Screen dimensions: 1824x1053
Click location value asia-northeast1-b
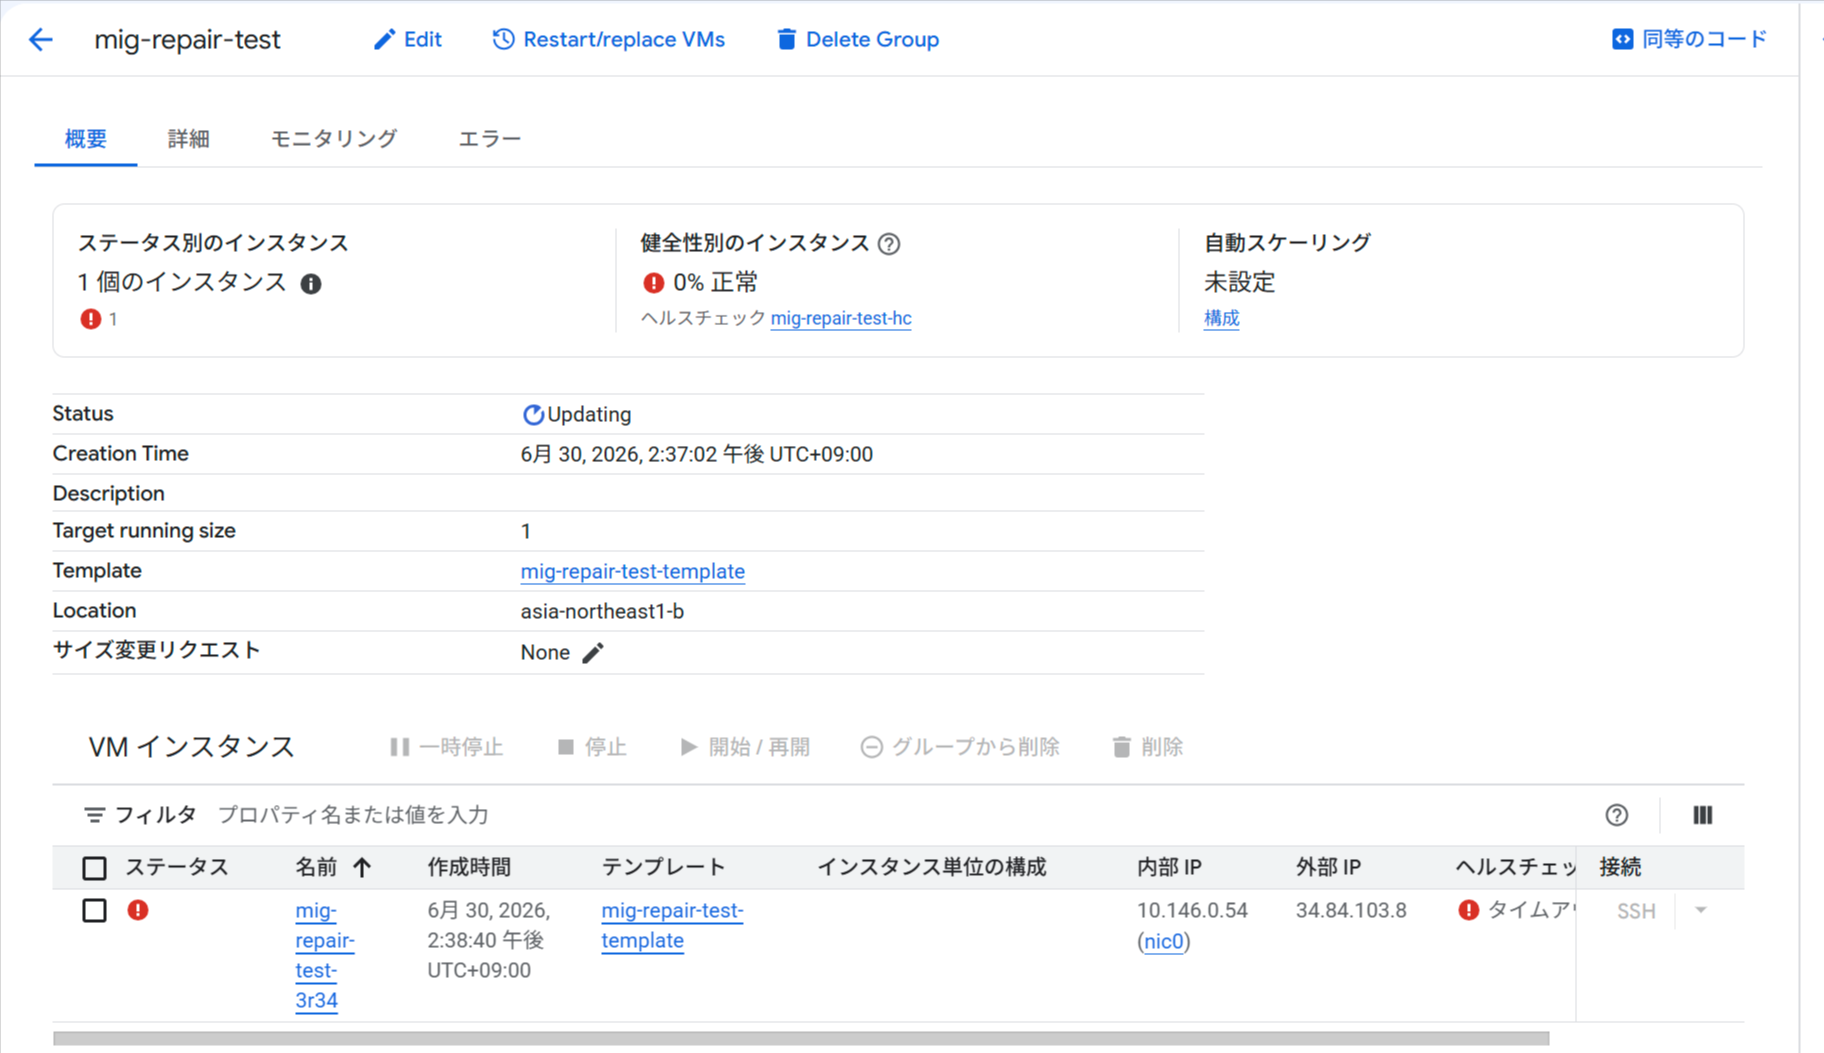(602, 611)
